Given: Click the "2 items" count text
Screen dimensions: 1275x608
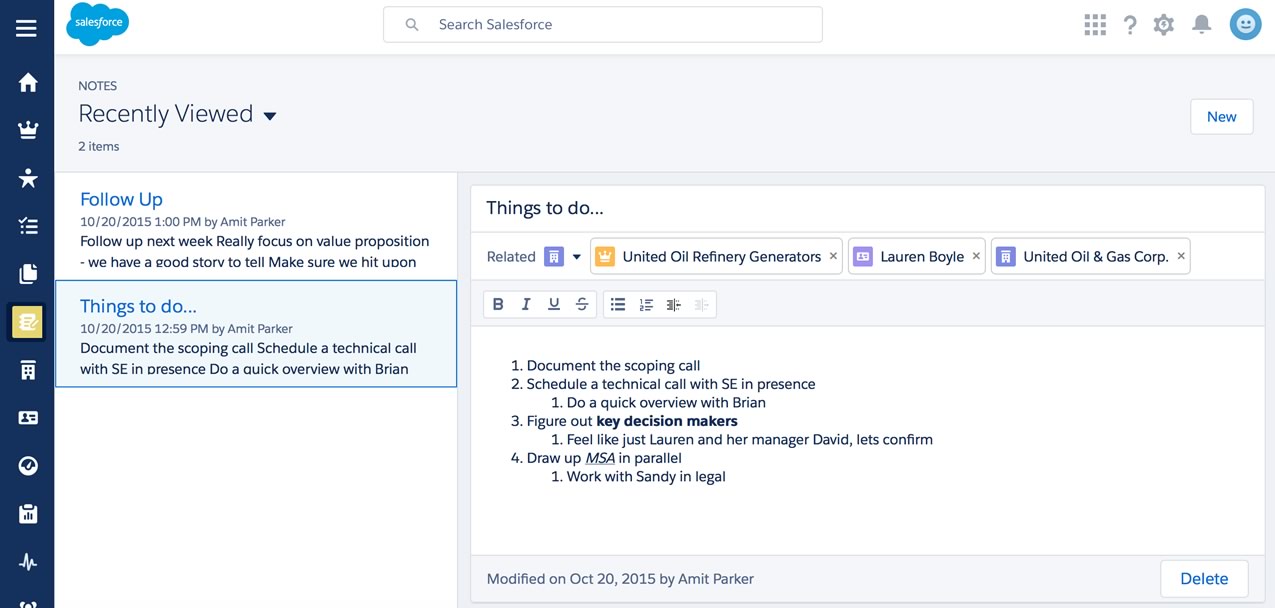Looking at the screenshot, I should [x=99, y=146].
